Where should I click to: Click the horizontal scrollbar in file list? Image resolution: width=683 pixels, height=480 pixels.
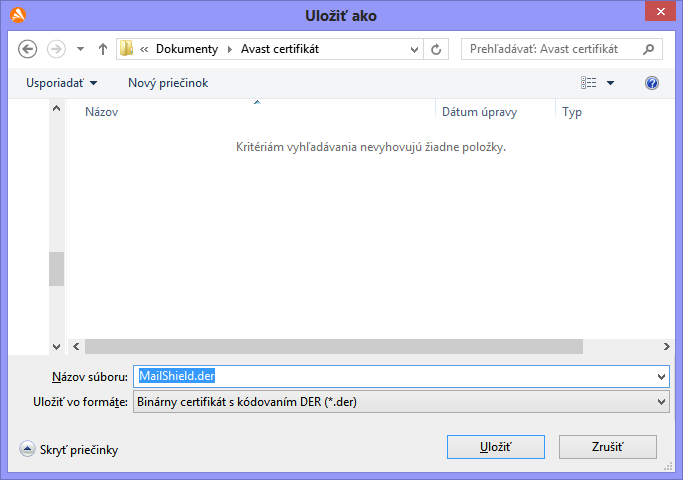point(330,345)
